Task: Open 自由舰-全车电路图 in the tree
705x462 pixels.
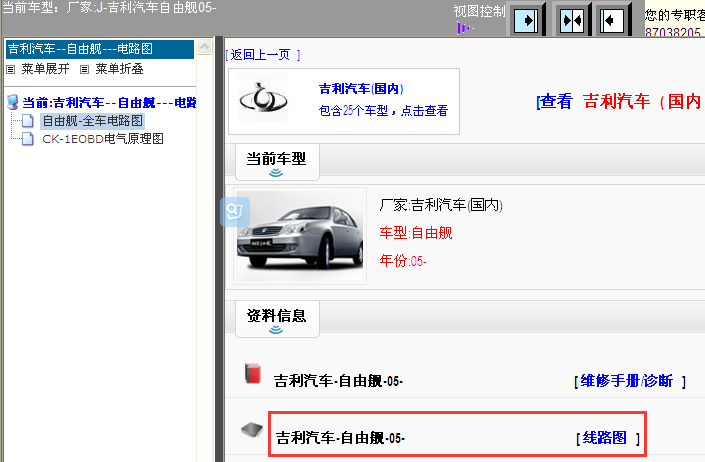Action: pos(92,120)
